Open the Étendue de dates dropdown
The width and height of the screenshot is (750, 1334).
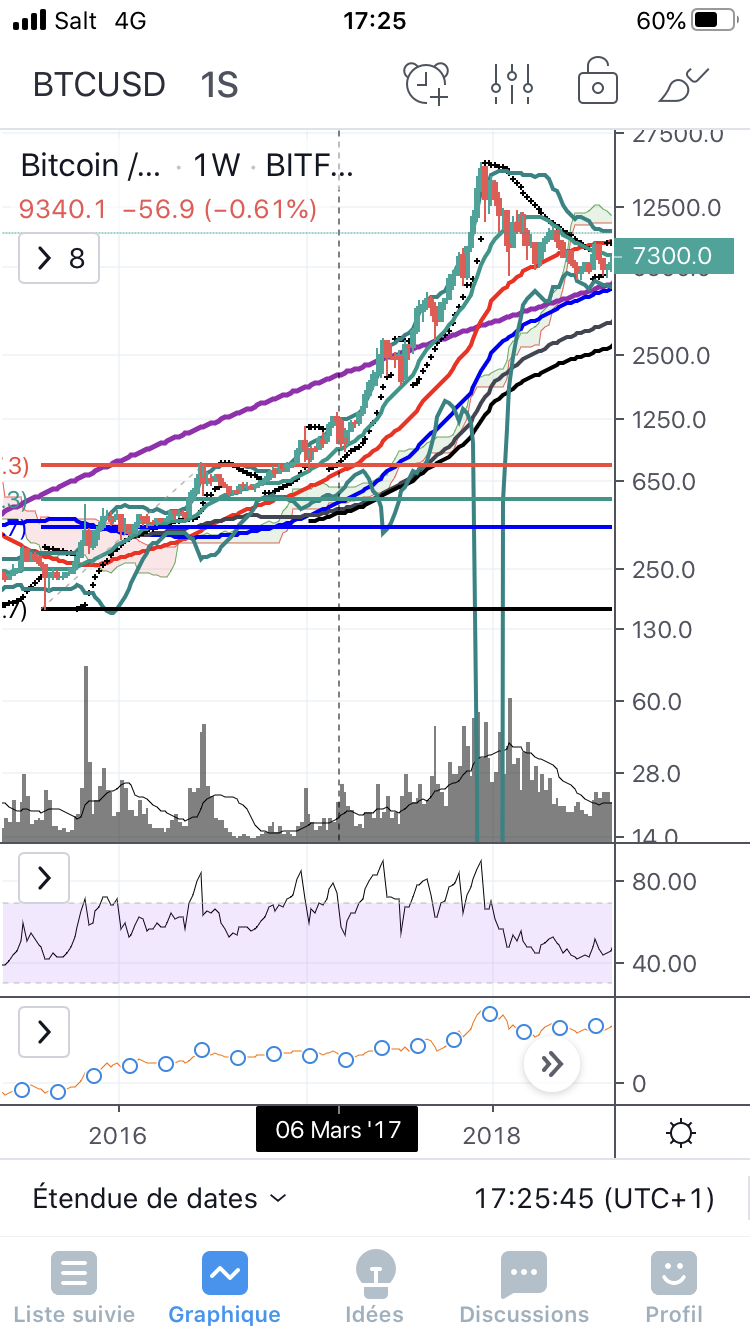[x=160, y=1198]
